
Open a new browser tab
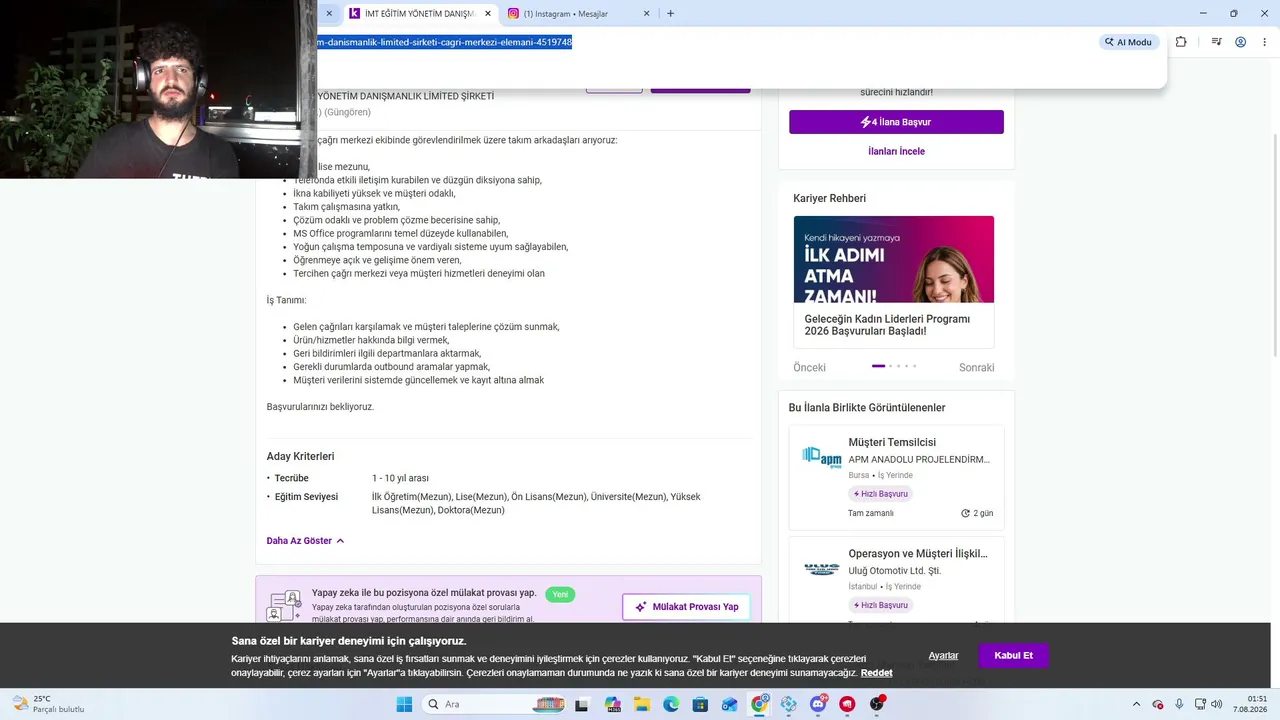pos(670,14)
